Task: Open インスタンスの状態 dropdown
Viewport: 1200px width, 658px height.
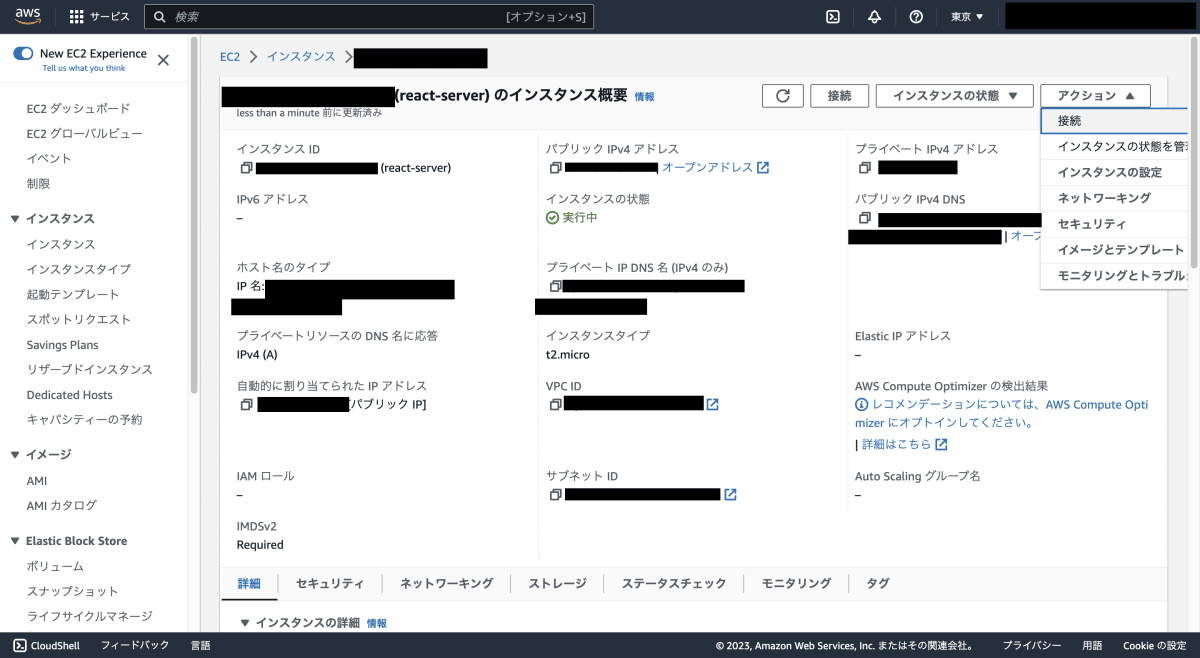Action: pos(954,96)
